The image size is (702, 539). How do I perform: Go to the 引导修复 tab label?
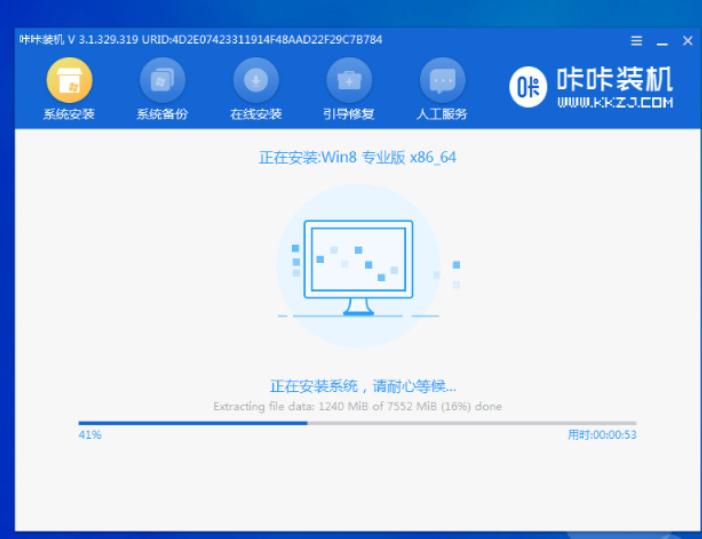[x=350, y=114]
